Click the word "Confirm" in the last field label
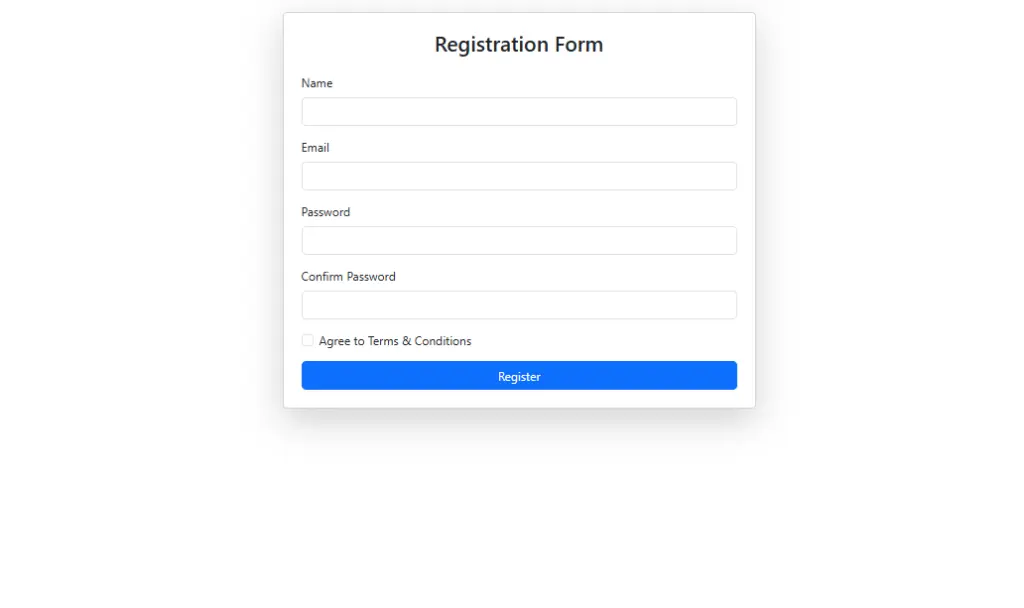Screen dimensions: 1024x608 click(x=324, y=277)
